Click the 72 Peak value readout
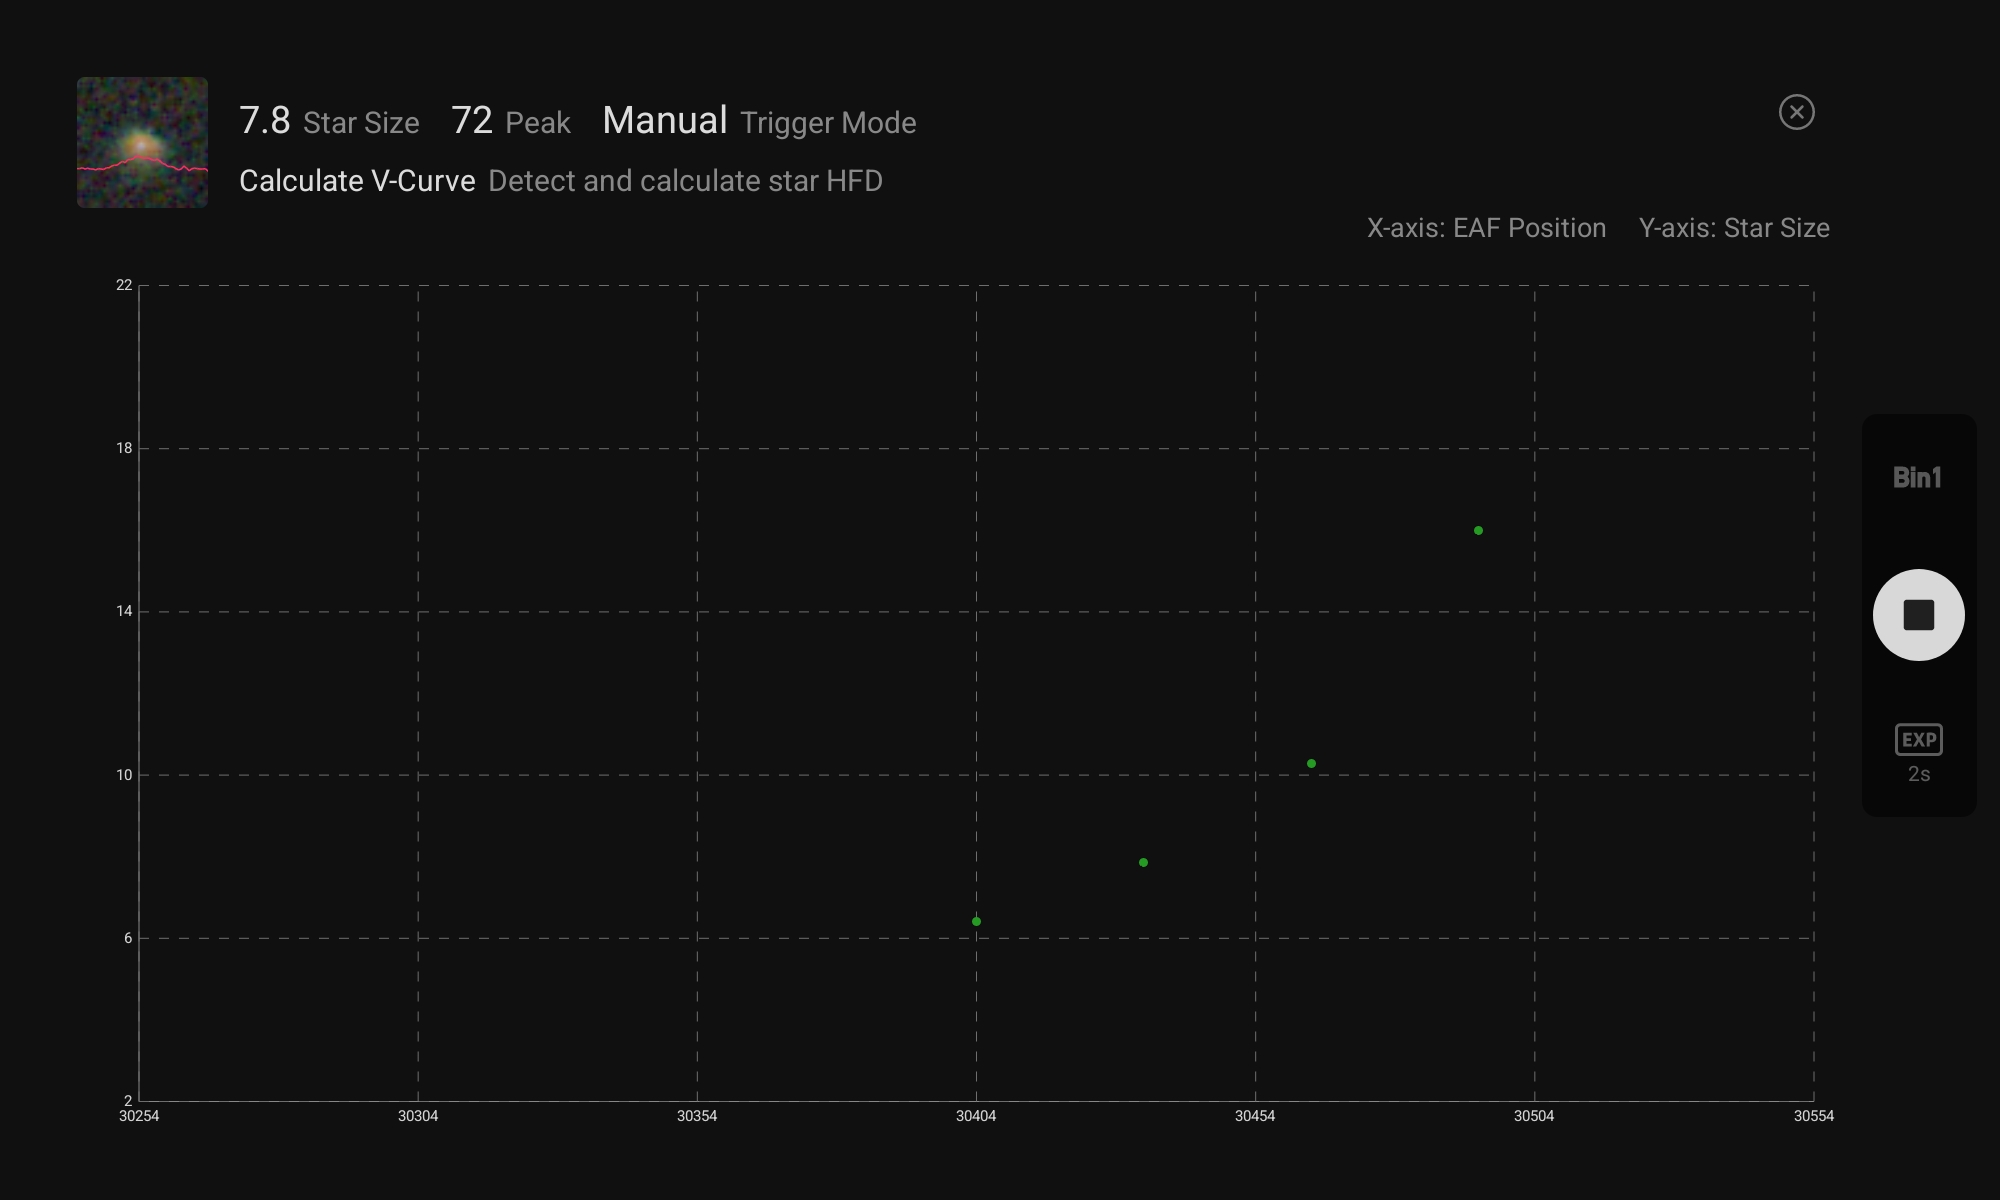The image size is (2000, 1200). [x=472, y=121]
